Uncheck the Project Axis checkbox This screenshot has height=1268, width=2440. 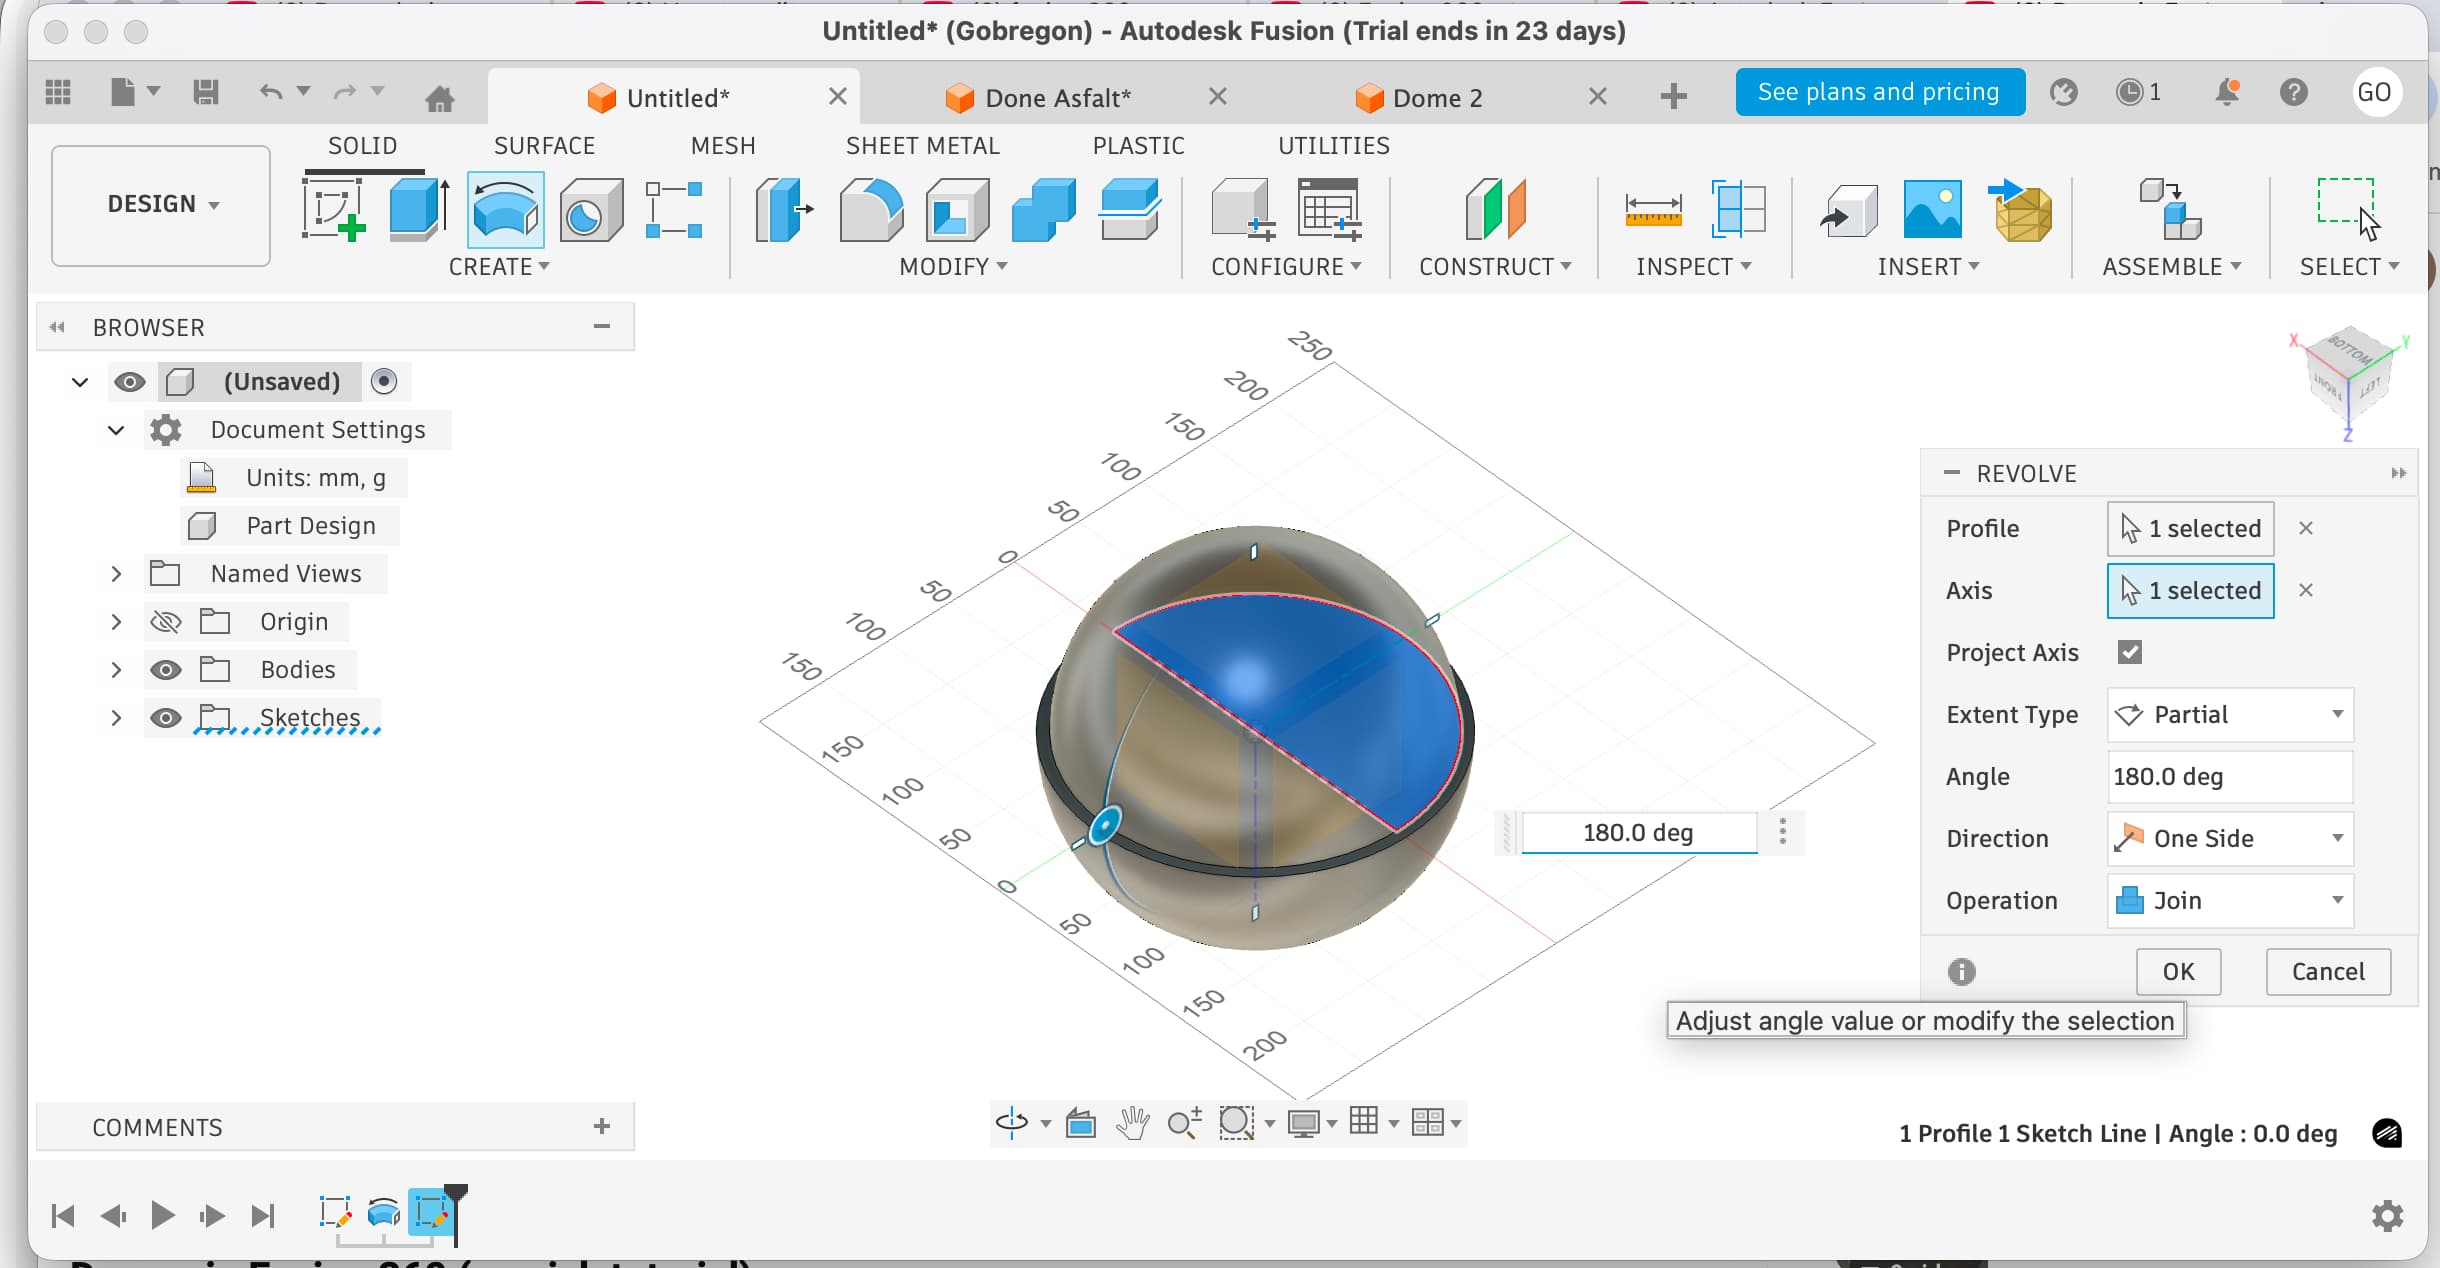pos(2131,652)
